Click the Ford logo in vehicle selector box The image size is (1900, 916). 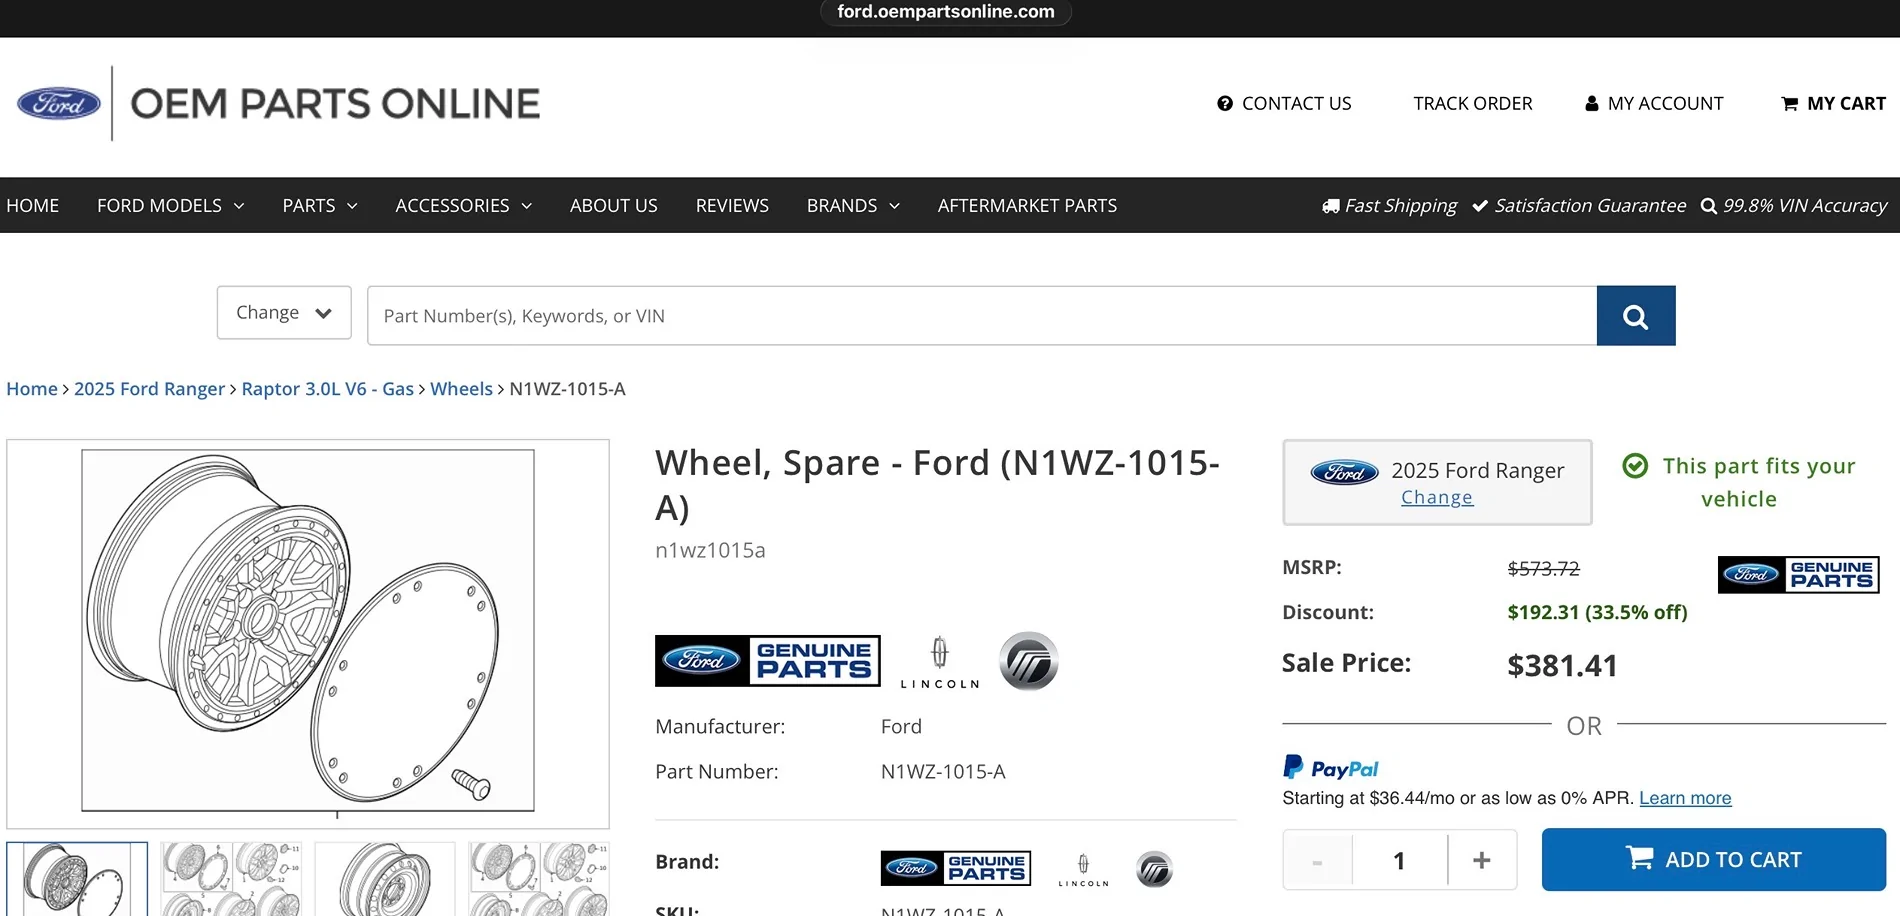tap(1345, 472)
